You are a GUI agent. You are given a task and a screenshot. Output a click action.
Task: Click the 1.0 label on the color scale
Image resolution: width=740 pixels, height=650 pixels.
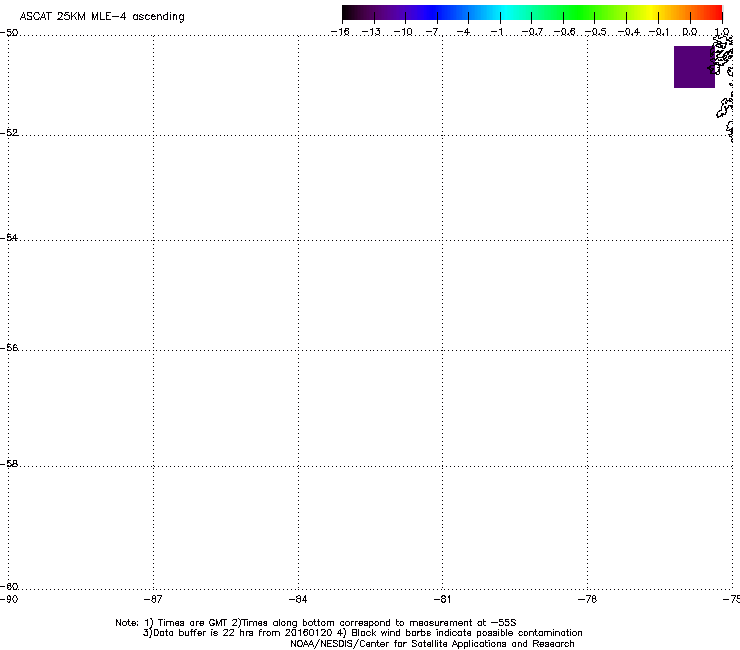(x=722, y=32)
